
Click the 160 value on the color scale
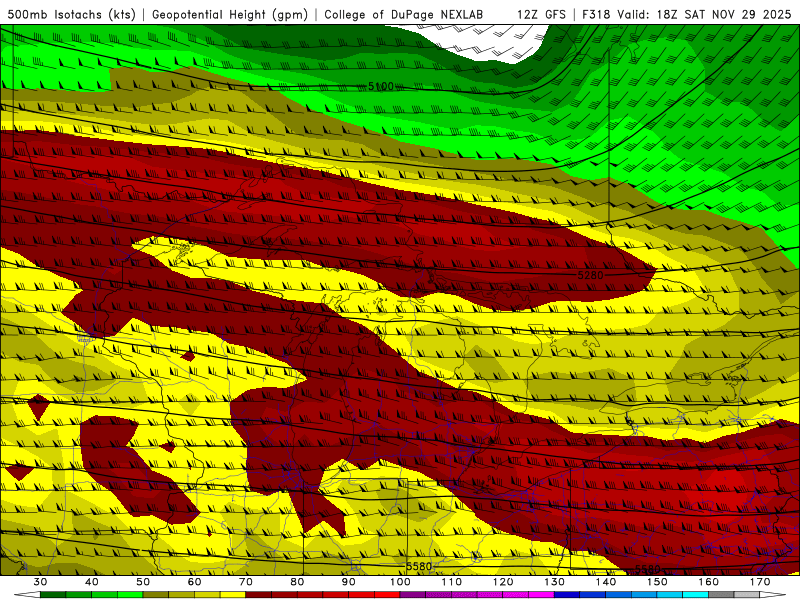[709, 582]
